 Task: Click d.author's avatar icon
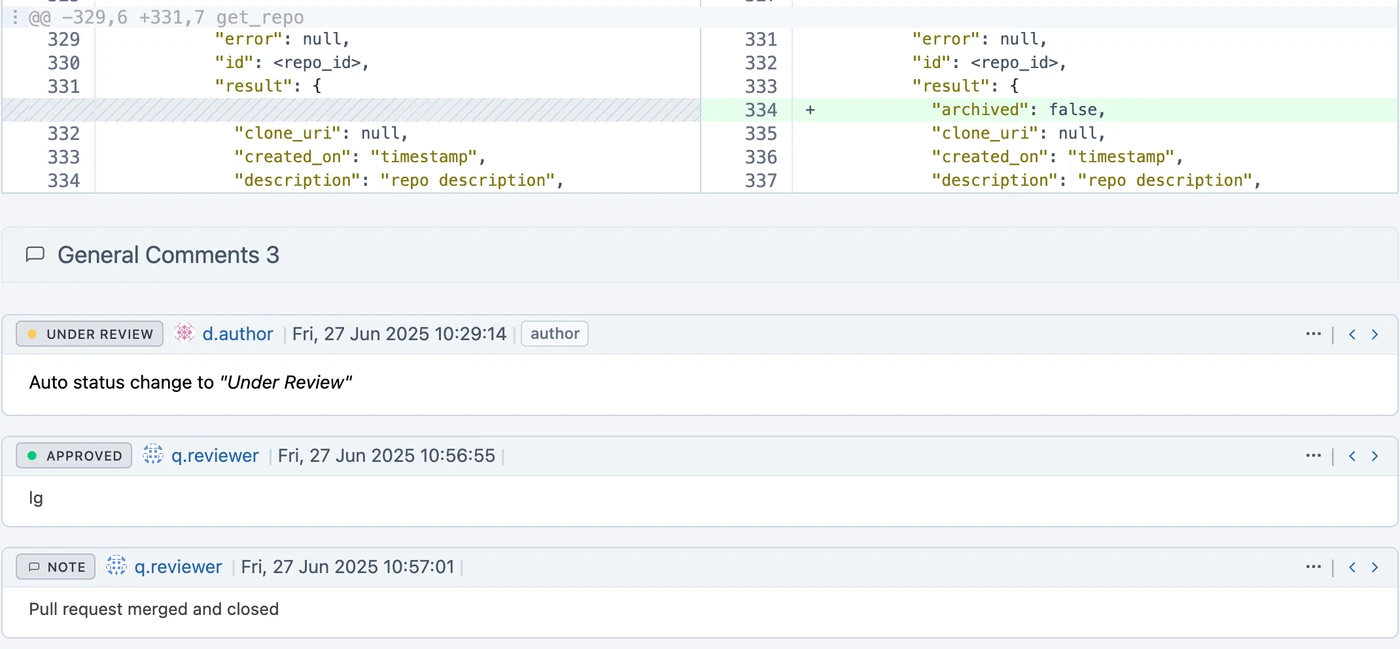click(x=184, y=333)
